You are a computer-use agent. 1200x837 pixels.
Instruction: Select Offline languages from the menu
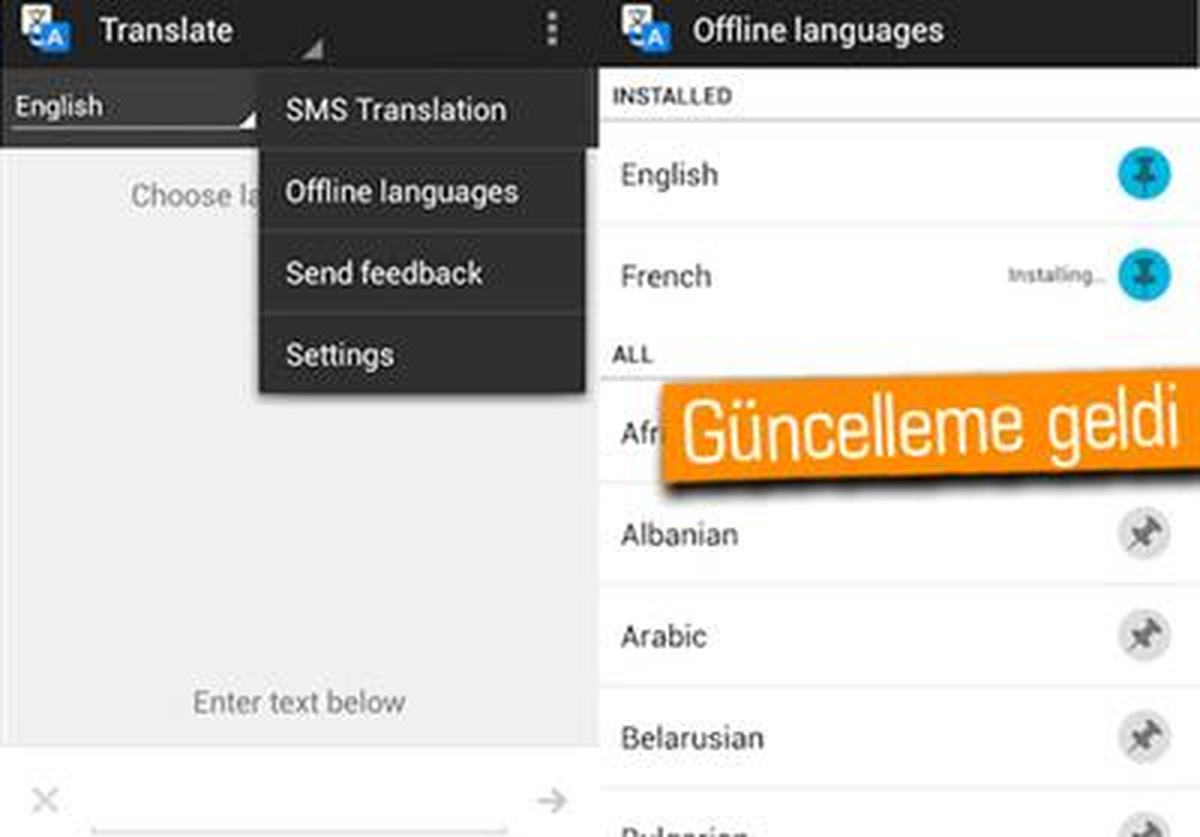[402, 191]
